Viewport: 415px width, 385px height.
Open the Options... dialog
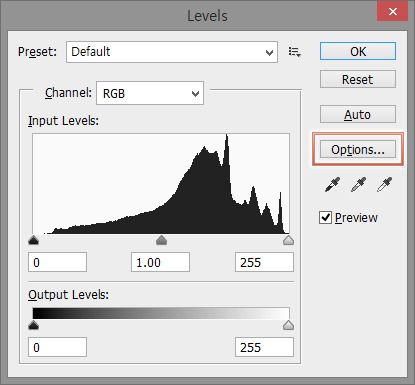pyautogui.click(x=358, y=149)
